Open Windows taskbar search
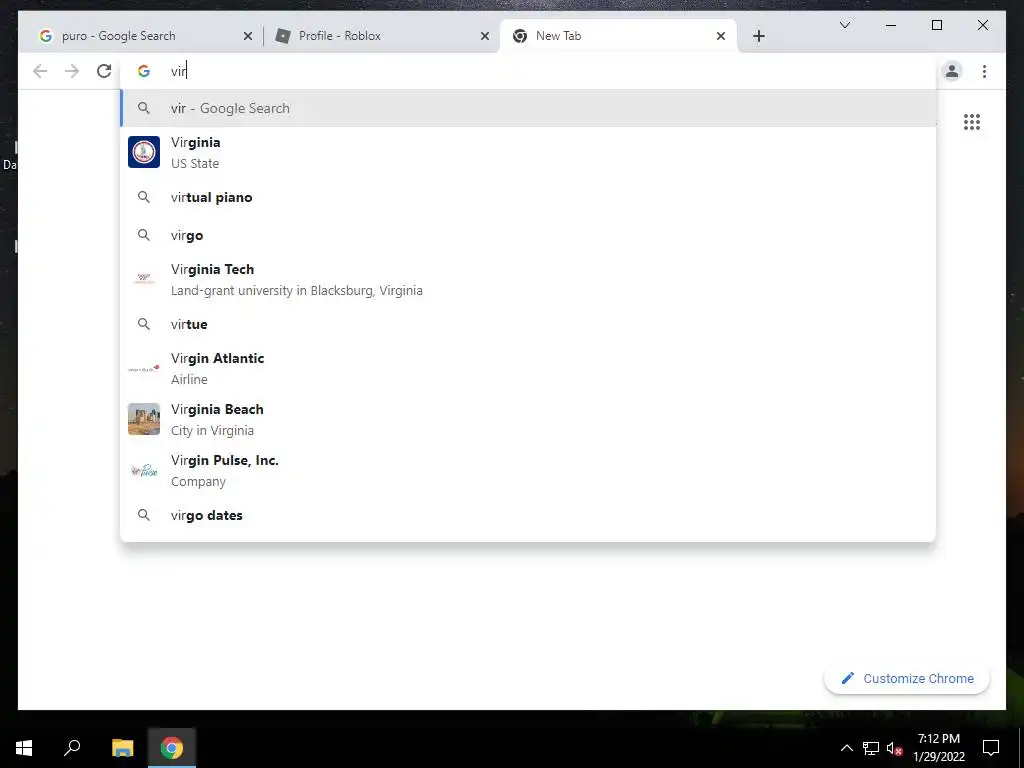This screenshot has width=1024, height=768. pyautogui.click(x=72, y=748)
